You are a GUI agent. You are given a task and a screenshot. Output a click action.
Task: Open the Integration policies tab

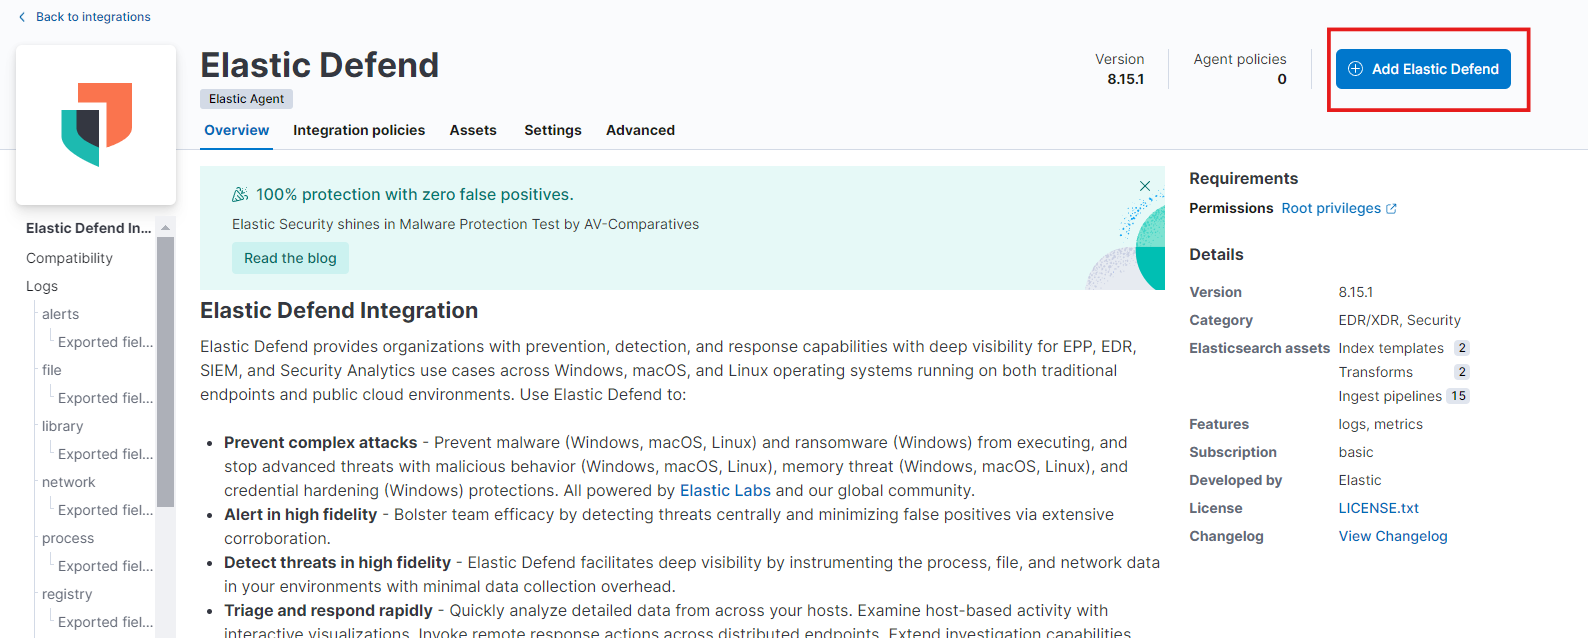(359, 130)
